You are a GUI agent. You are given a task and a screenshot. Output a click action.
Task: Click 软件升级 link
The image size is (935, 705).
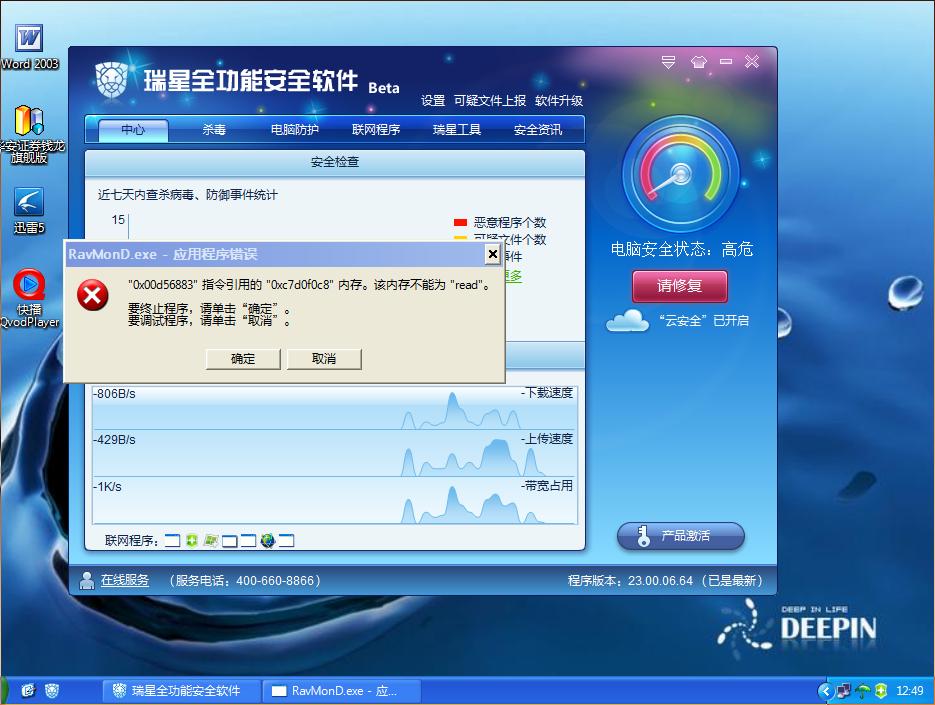(x=559, y=100)
